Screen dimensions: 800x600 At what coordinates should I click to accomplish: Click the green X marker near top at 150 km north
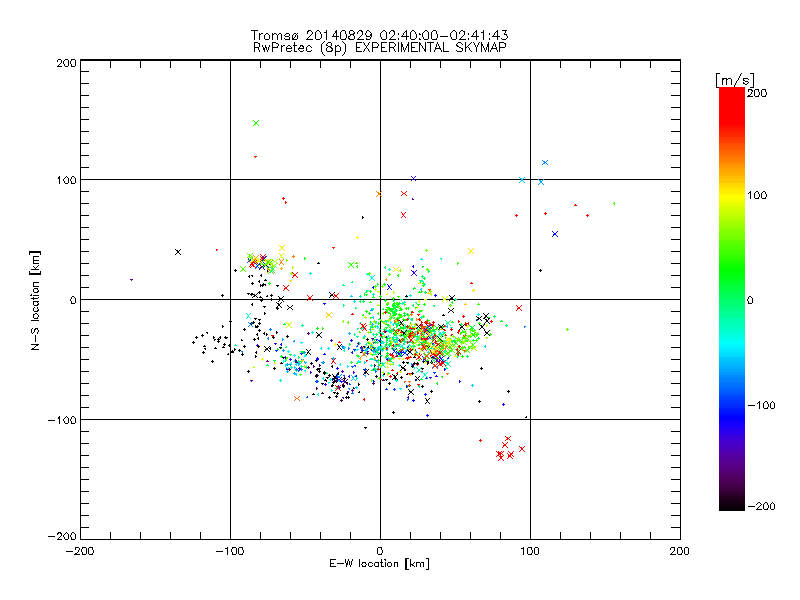[256, 123]
